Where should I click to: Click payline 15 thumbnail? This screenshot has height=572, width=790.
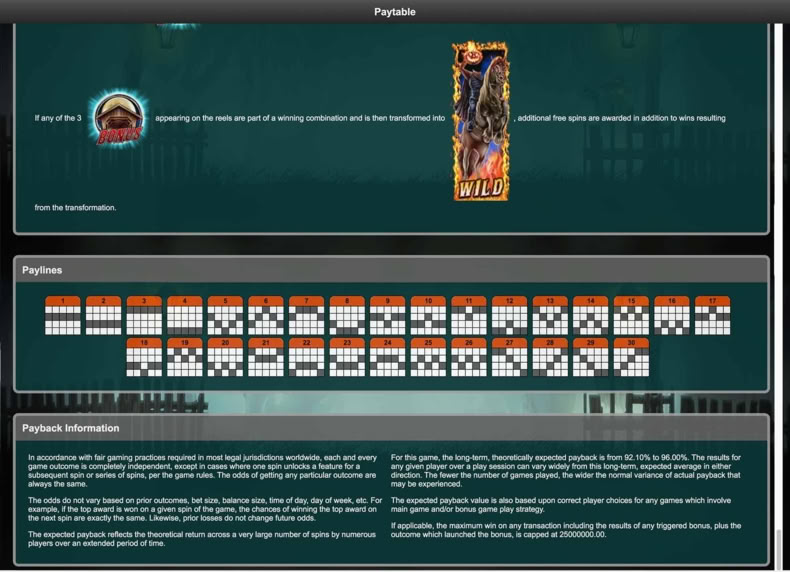[x=631, y=315]
